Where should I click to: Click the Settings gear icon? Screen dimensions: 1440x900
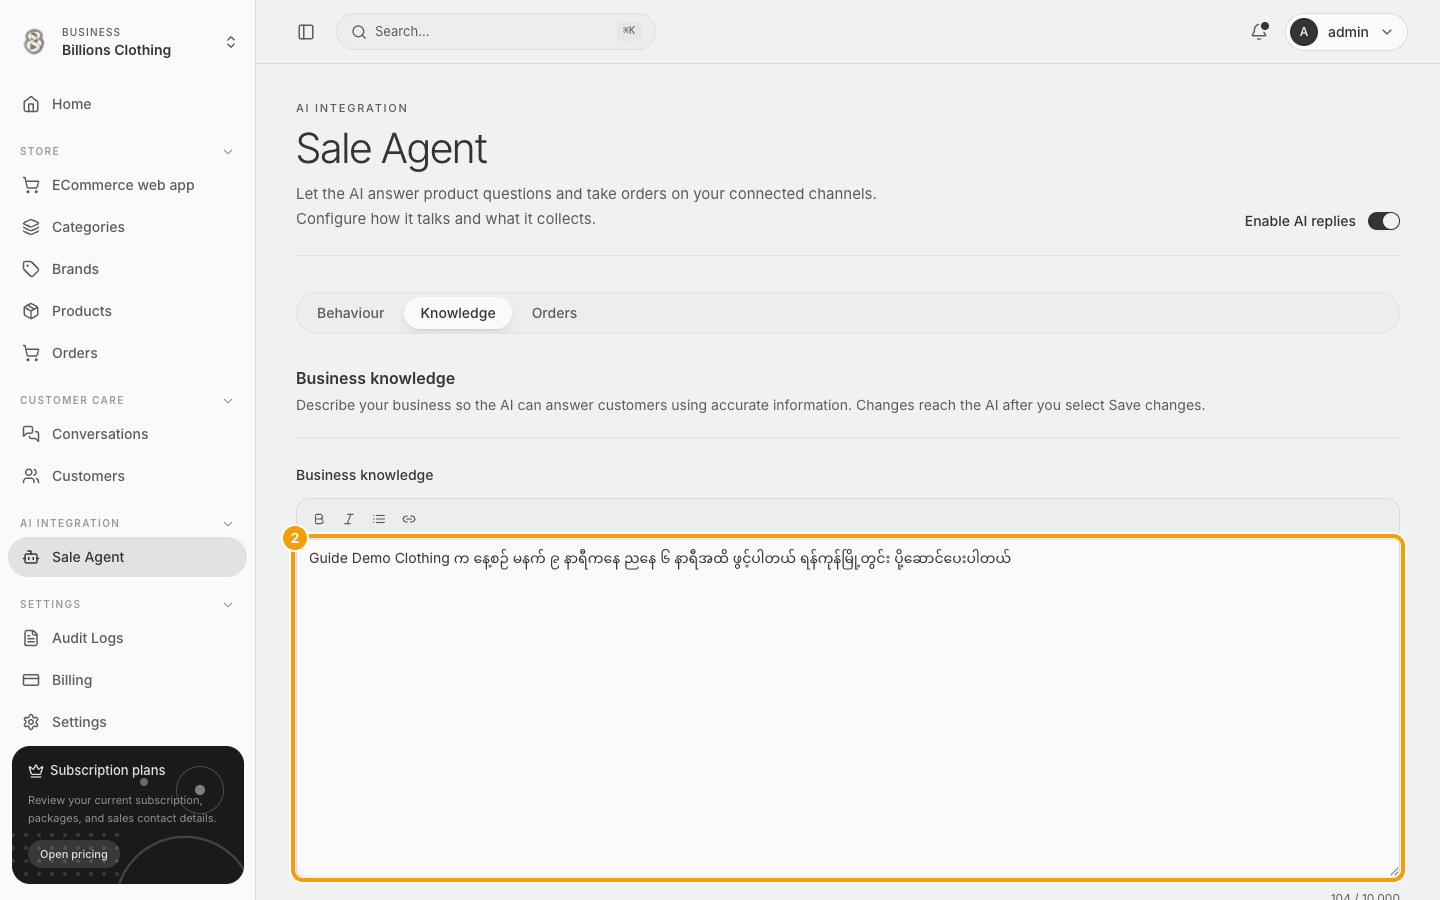pos(31,722)
